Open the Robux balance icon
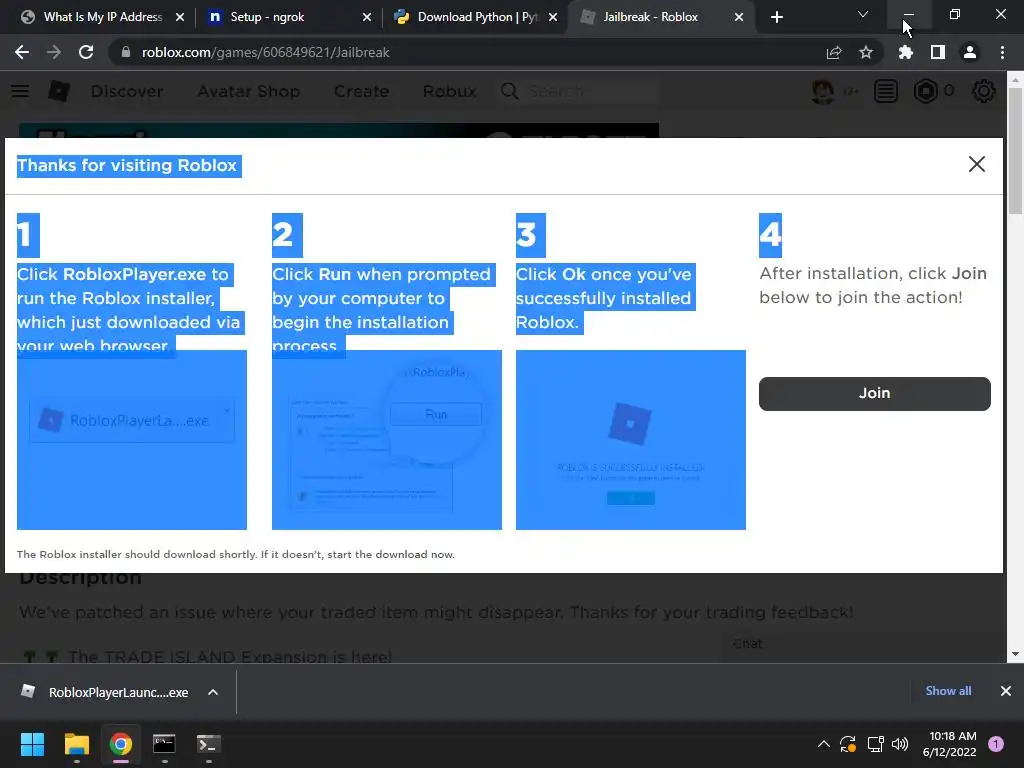This screenshot has width=1024, height=768. pos(925,91)
